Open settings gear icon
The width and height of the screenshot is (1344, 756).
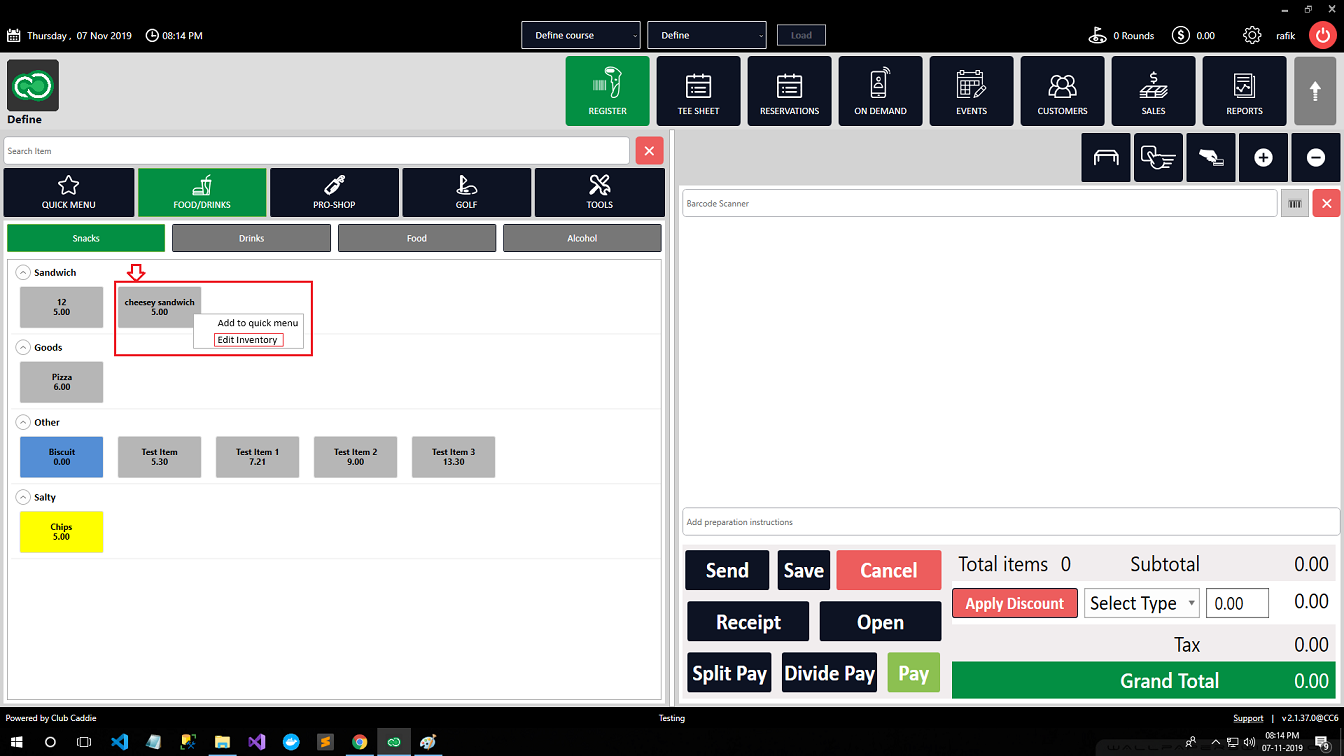(x=1252, y=35)
